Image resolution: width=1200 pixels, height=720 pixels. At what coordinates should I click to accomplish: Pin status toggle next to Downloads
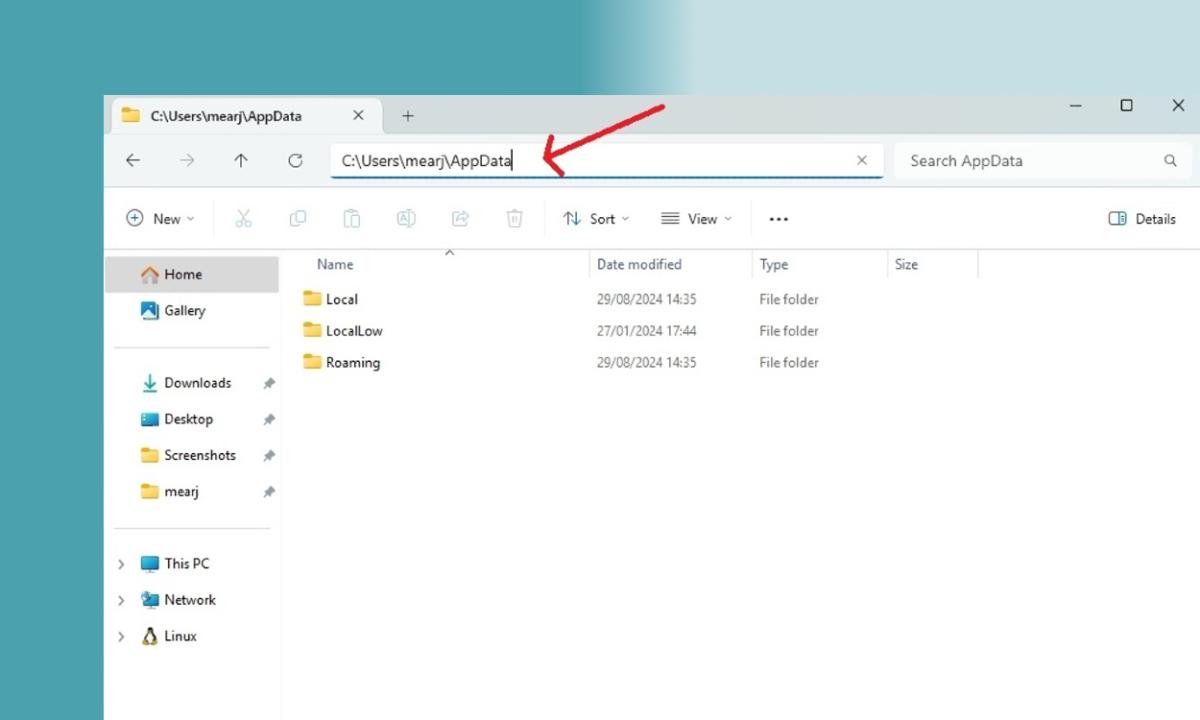point(268,383)
